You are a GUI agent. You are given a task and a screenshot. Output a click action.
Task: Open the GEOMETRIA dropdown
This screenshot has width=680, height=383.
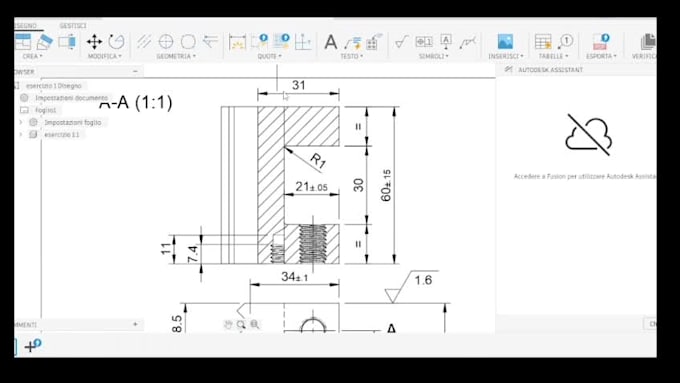[x=176, y=56]
